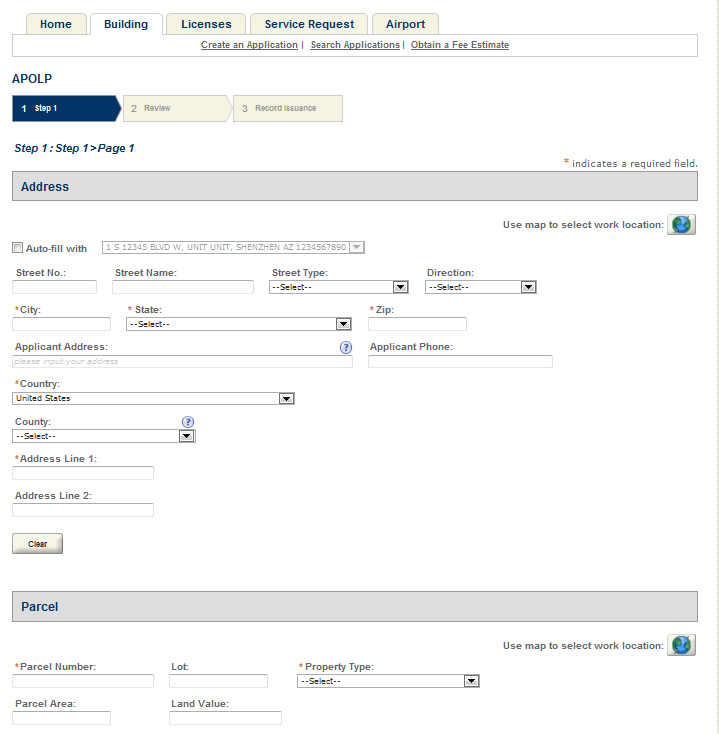Click the Parcel section map globe icon
The width and height of the screenshot is (719, 734).
tap(681, 645)
